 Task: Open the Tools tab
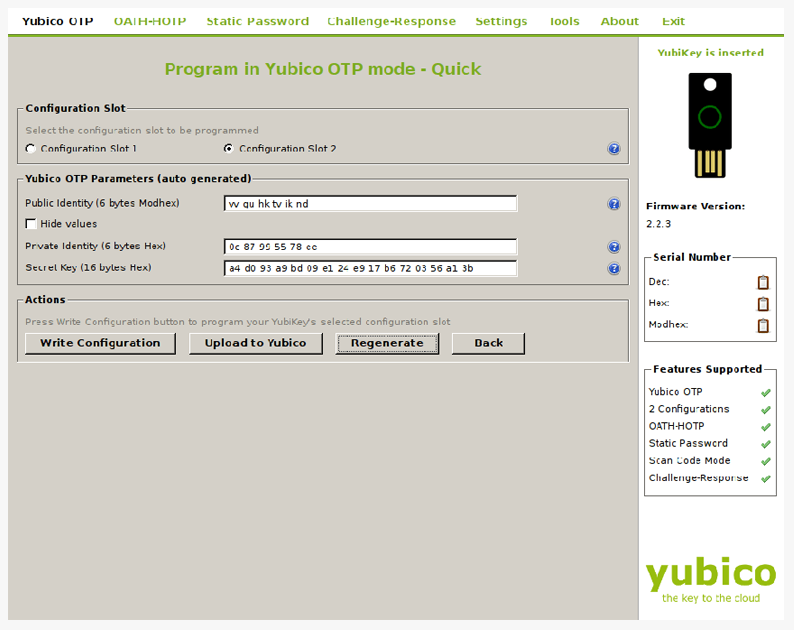pyautogui.click(x=565, y=21)
